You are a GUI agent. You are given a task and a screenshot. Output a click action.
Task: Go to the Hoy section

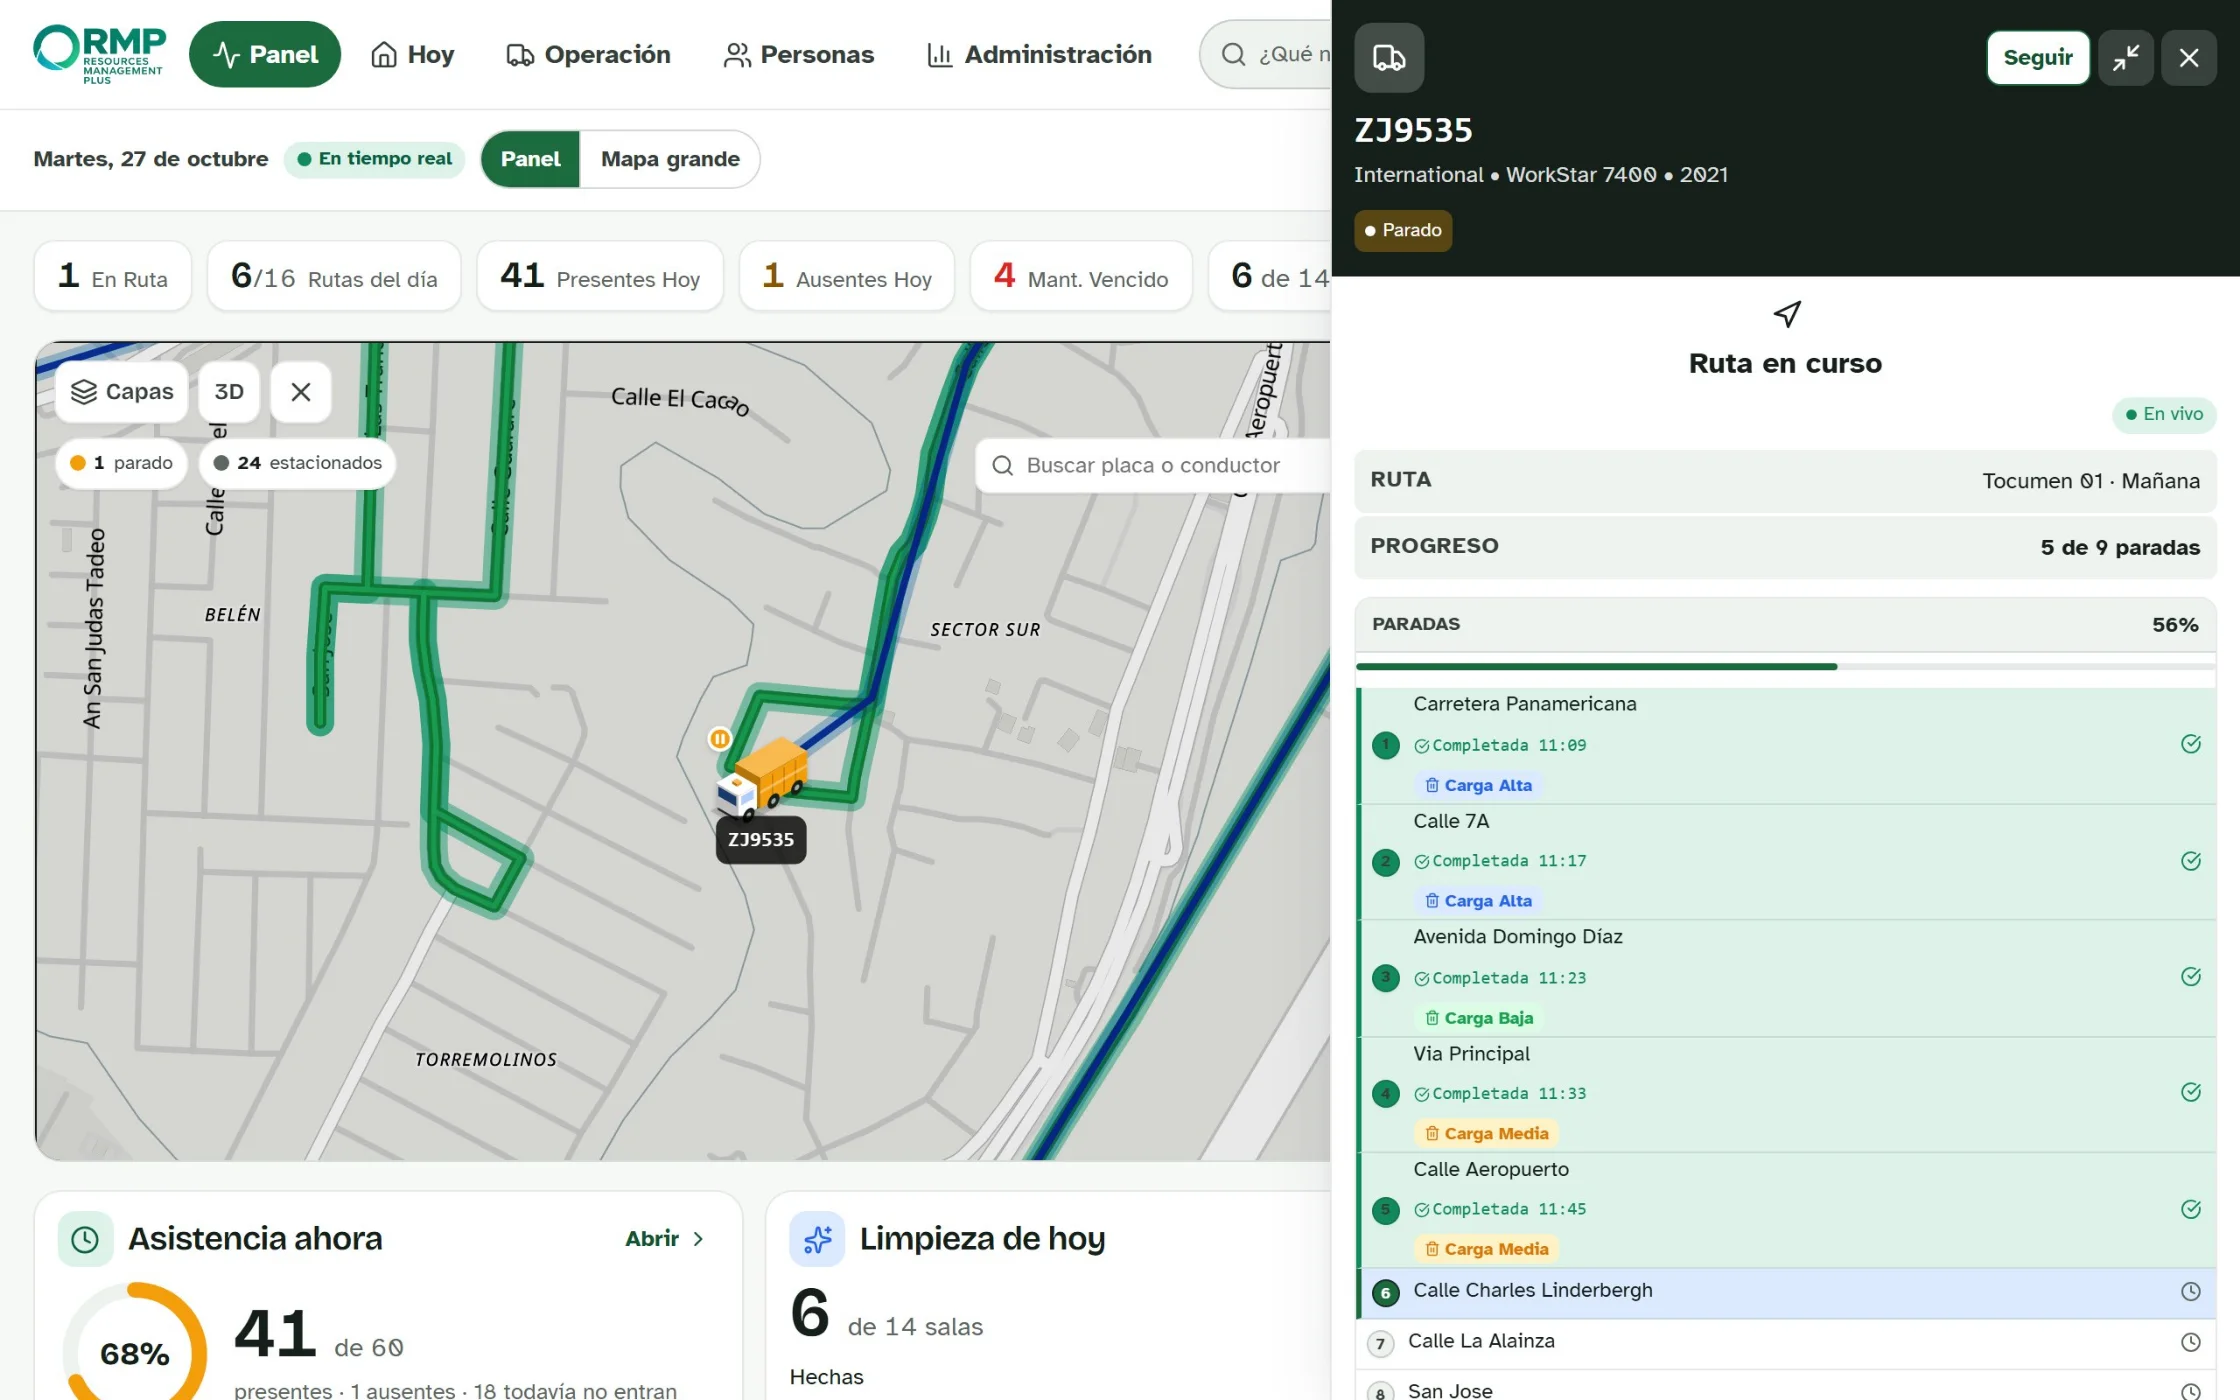412,54
